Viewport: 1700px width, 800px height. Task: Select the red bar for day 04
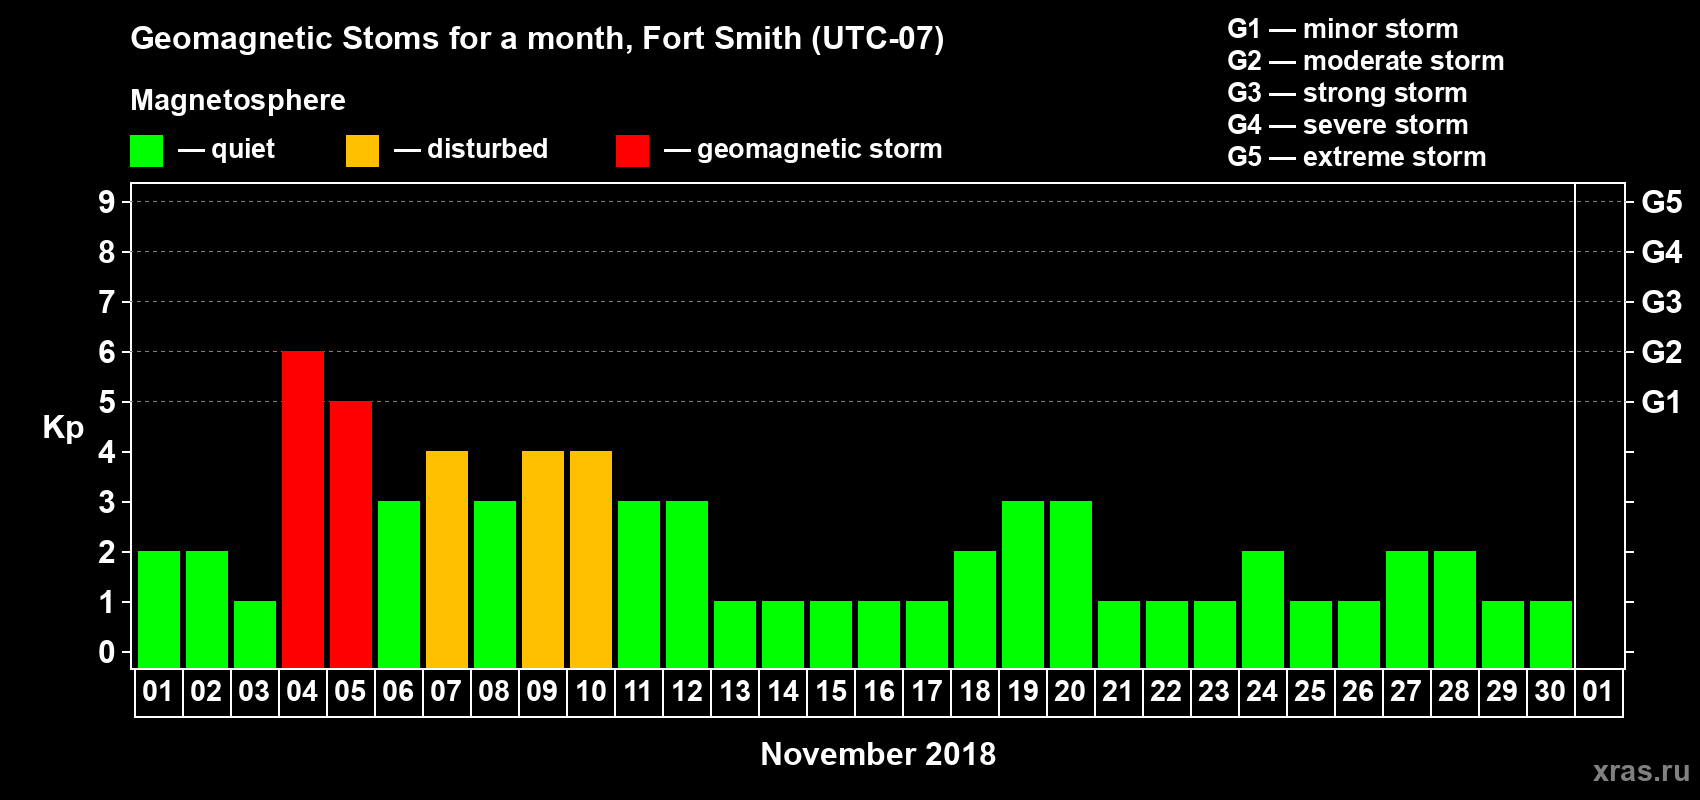(x=303, y=510)
